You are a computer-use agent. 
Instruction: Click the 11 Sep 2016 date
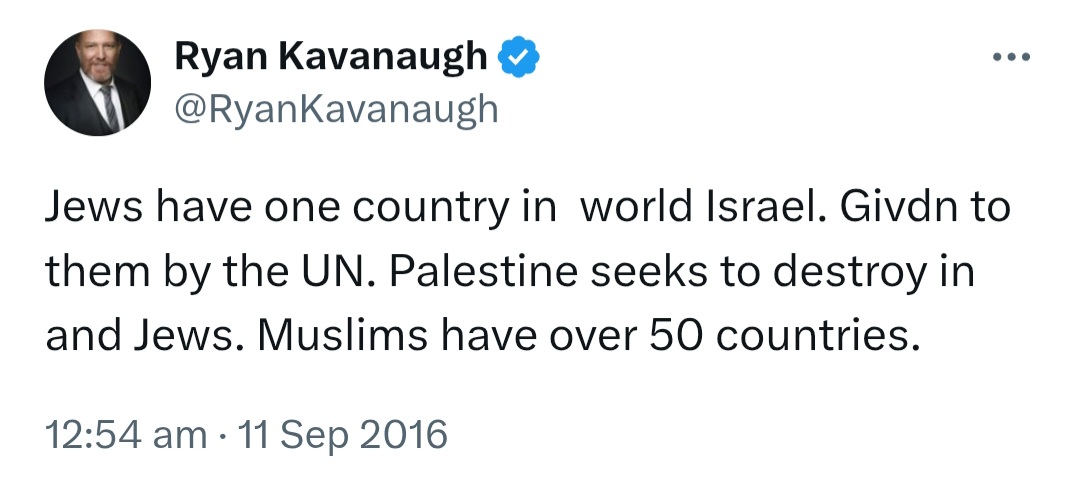(342, 435)
